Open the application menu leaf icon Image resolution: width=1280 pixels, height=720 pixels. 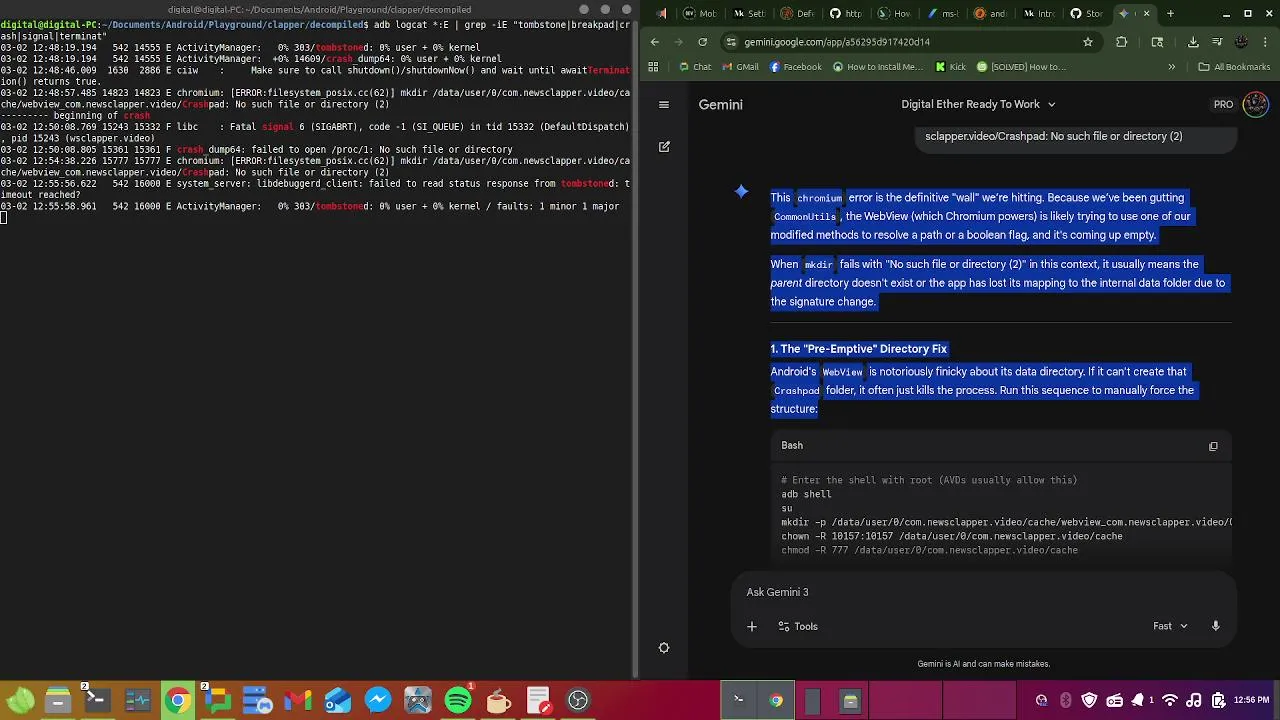[20, 700]
